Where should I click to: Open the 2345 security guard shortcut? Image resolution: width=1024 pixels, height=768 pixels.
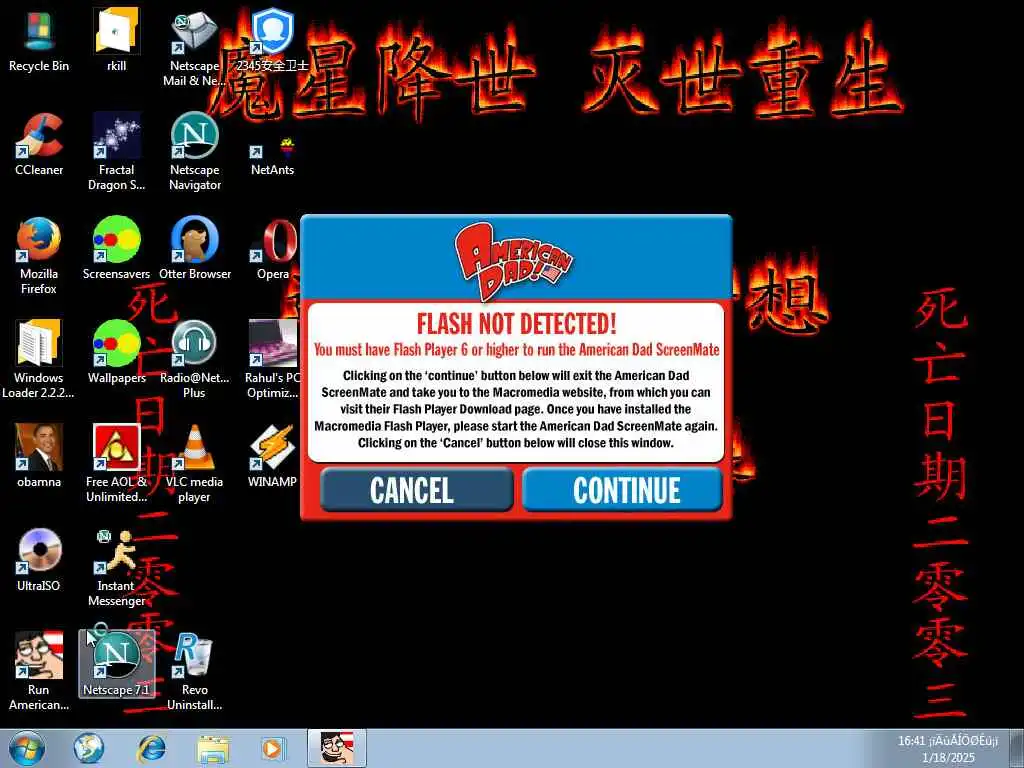(x=272, y=40)
